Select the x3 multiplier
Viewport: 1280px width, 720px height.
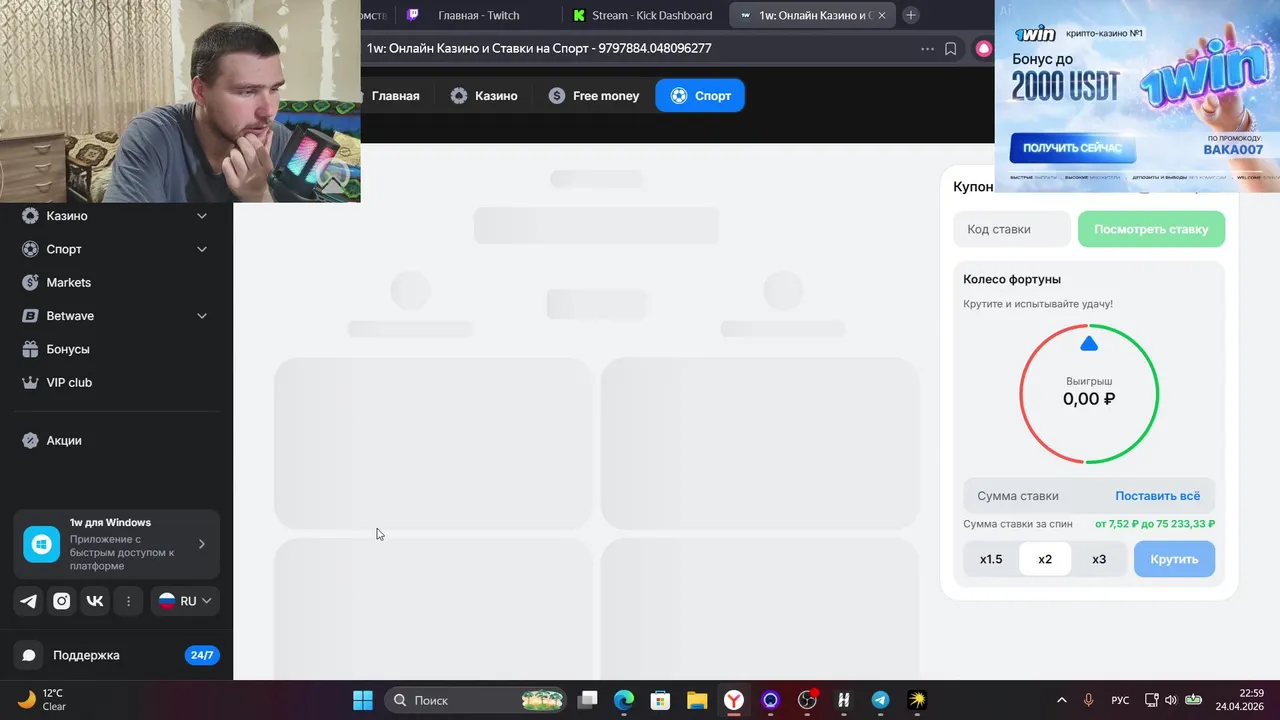point(1099,559)
